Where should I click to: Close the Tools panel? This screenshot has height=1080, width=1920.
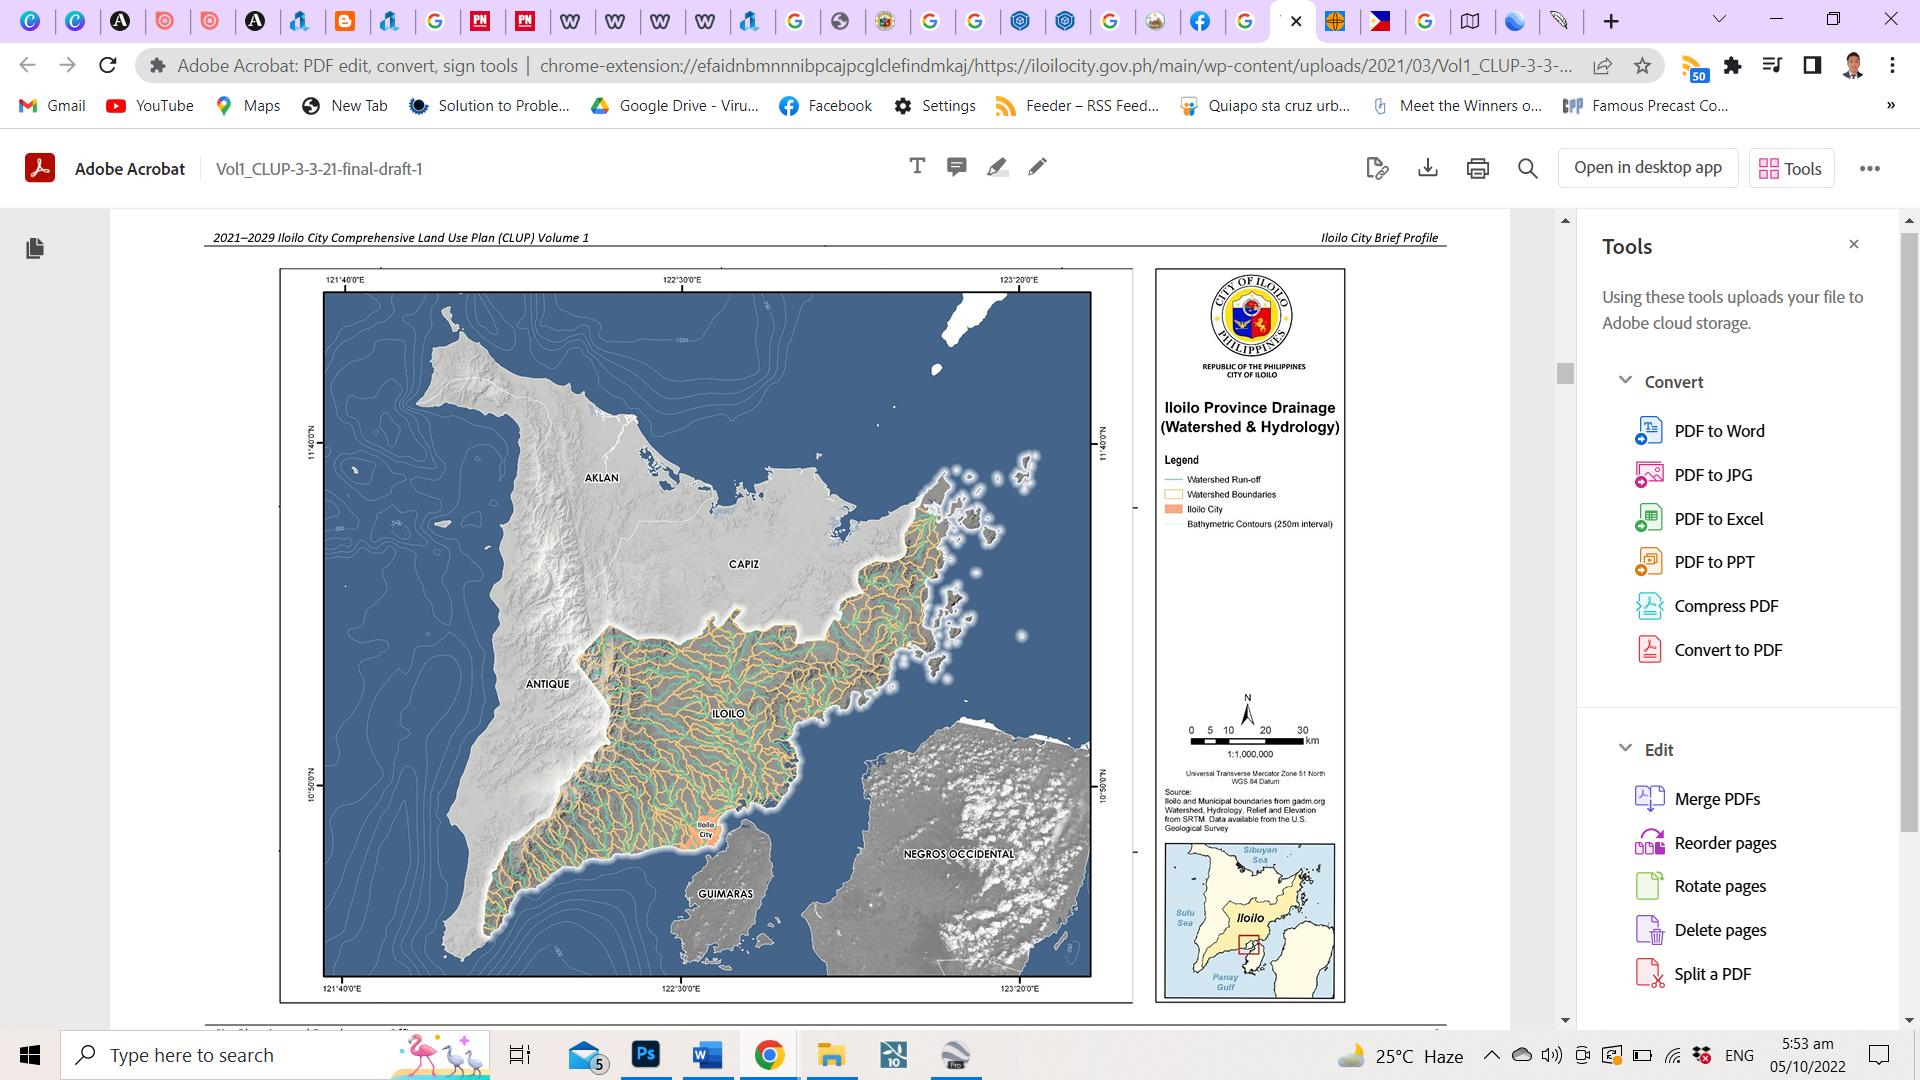(x=1854, y=245)
